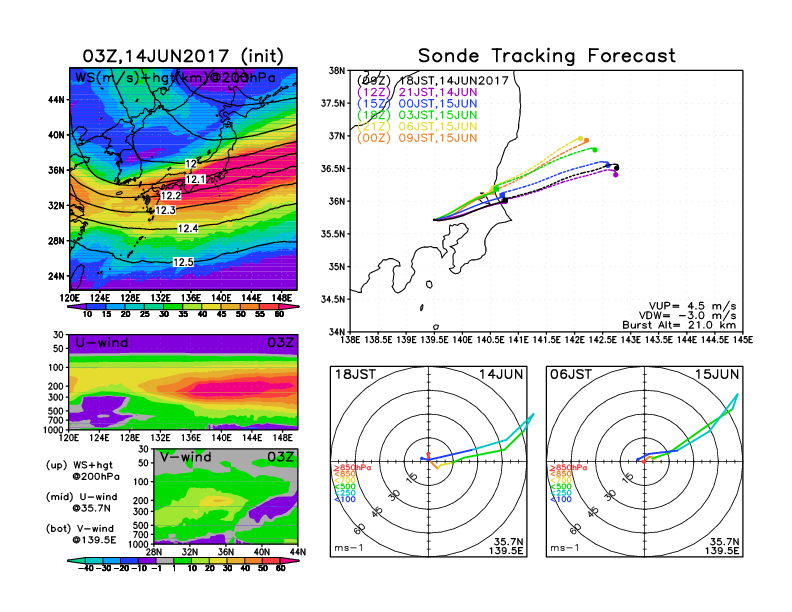Viewport: 792px width, 612px height.
Task: Open the U-wind cross-section plot
Action: (183, 382)
